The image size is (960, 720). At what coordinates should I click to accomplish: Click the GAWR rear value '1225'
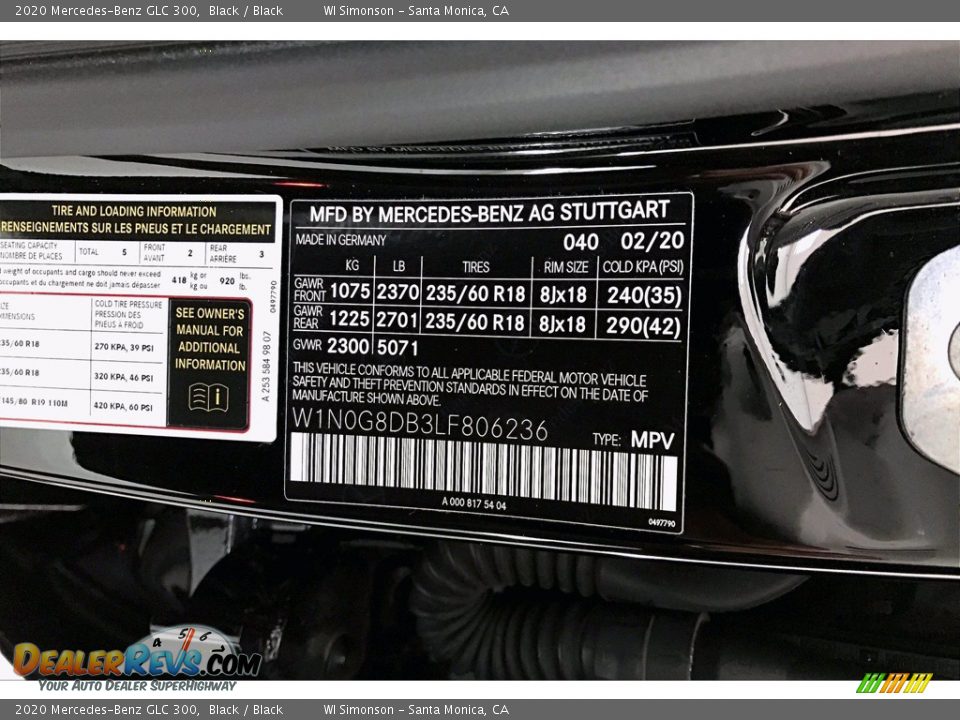349,318
